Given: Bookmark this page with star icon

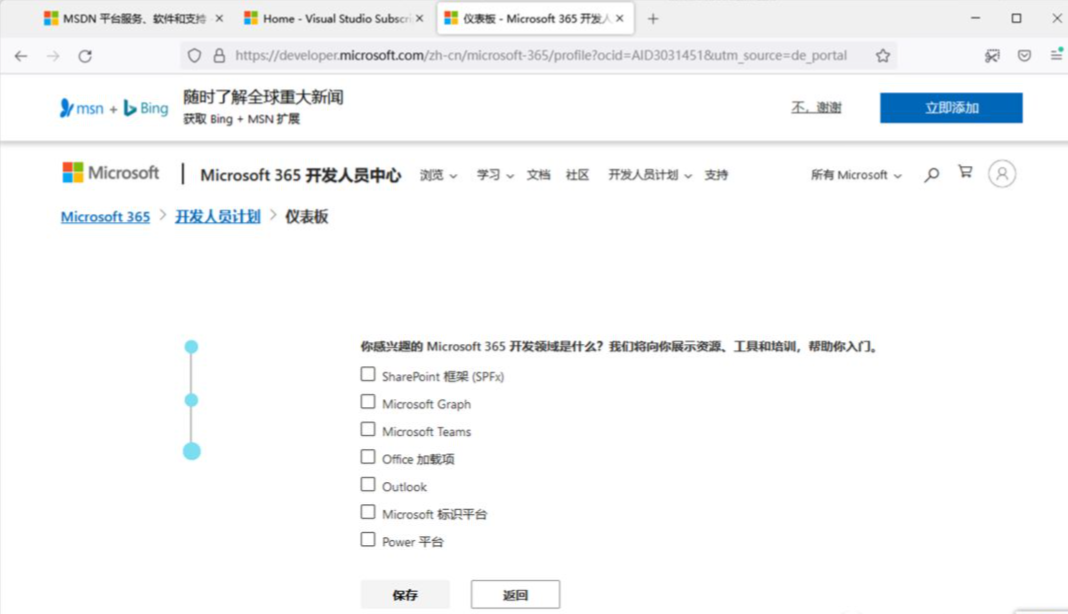Looking at the screenshot, I should pos(883,56).
